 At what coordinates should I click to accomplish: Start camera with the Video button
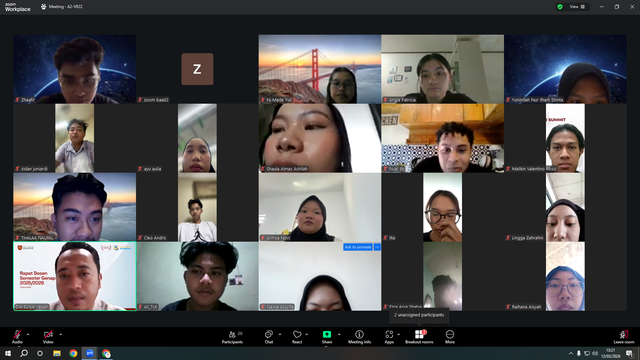tap(48, 337)
